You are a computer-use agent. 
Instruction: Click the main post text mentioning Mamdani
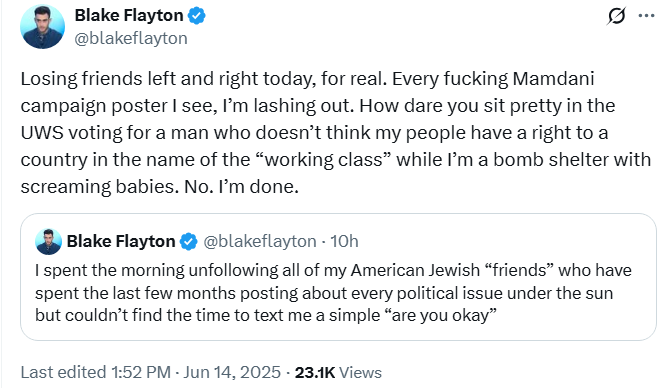click(336, 132)
